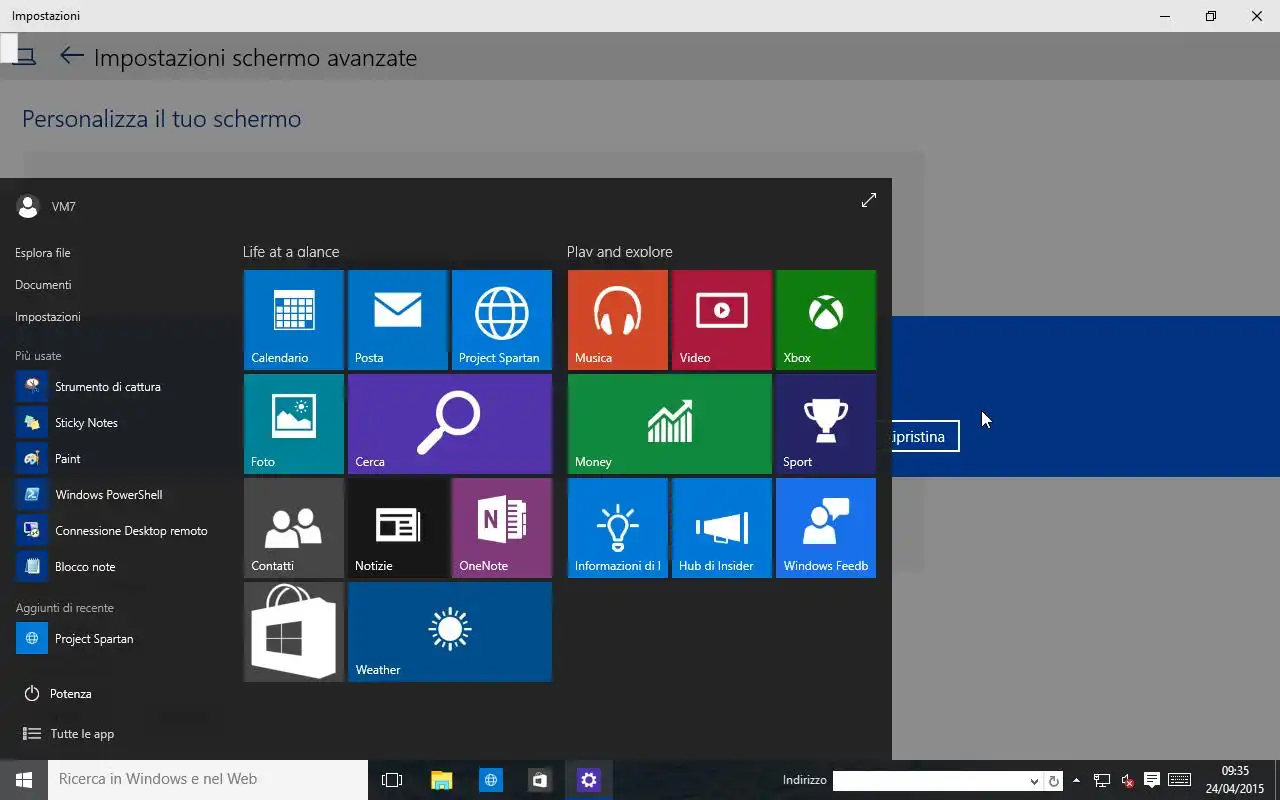
Task: Open the Foto tile
Action: pyautogui.click(x=293, y=424)
